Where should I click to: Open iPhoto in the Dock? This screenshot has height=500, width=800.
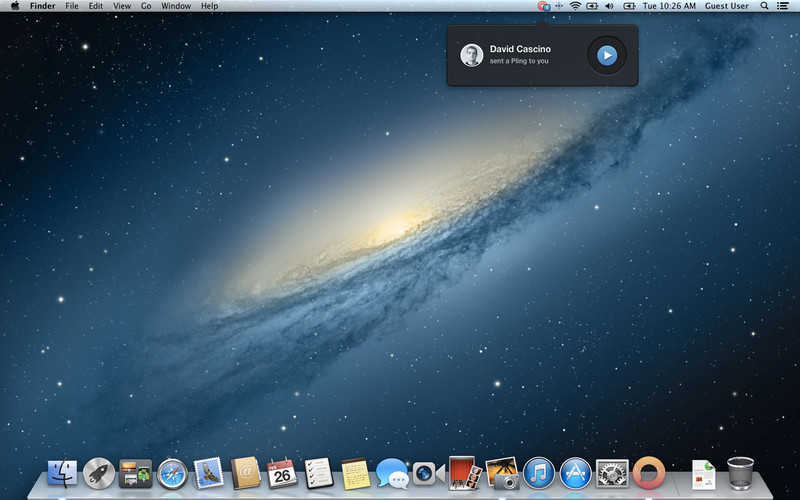click(502, 473)
